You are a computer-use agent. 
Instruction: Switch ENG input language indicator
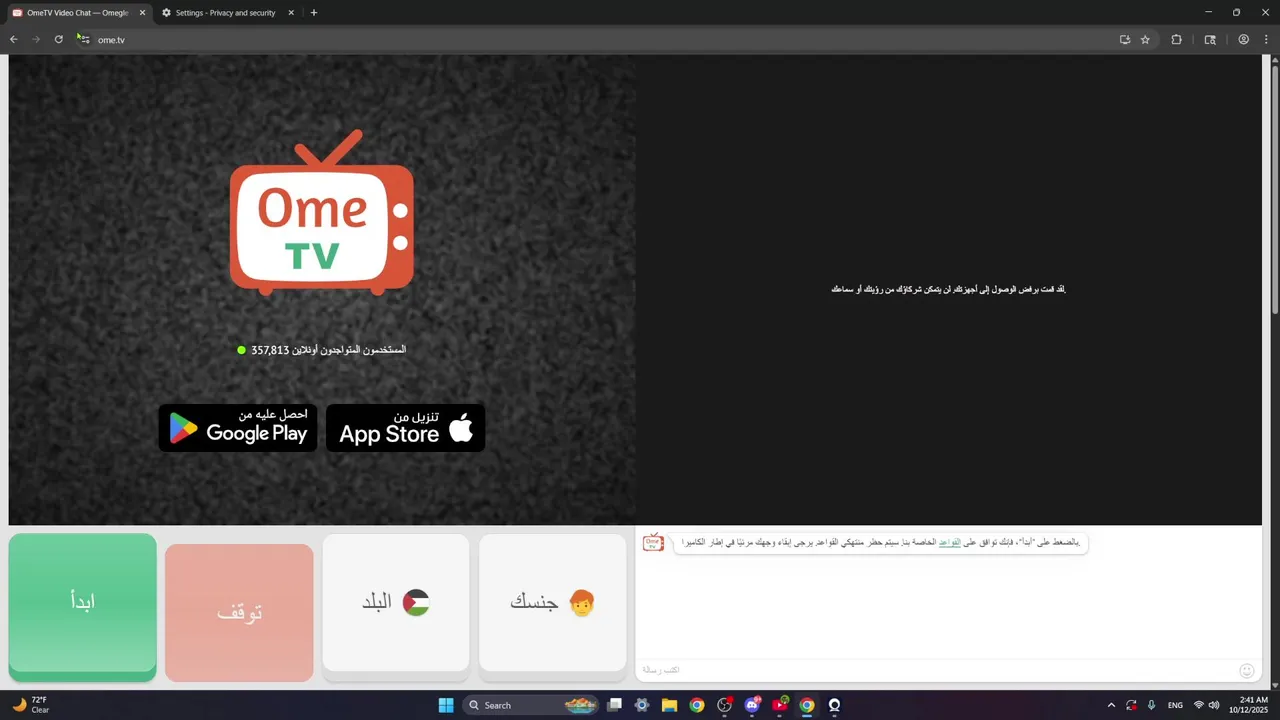click(x=1176, y=705)
